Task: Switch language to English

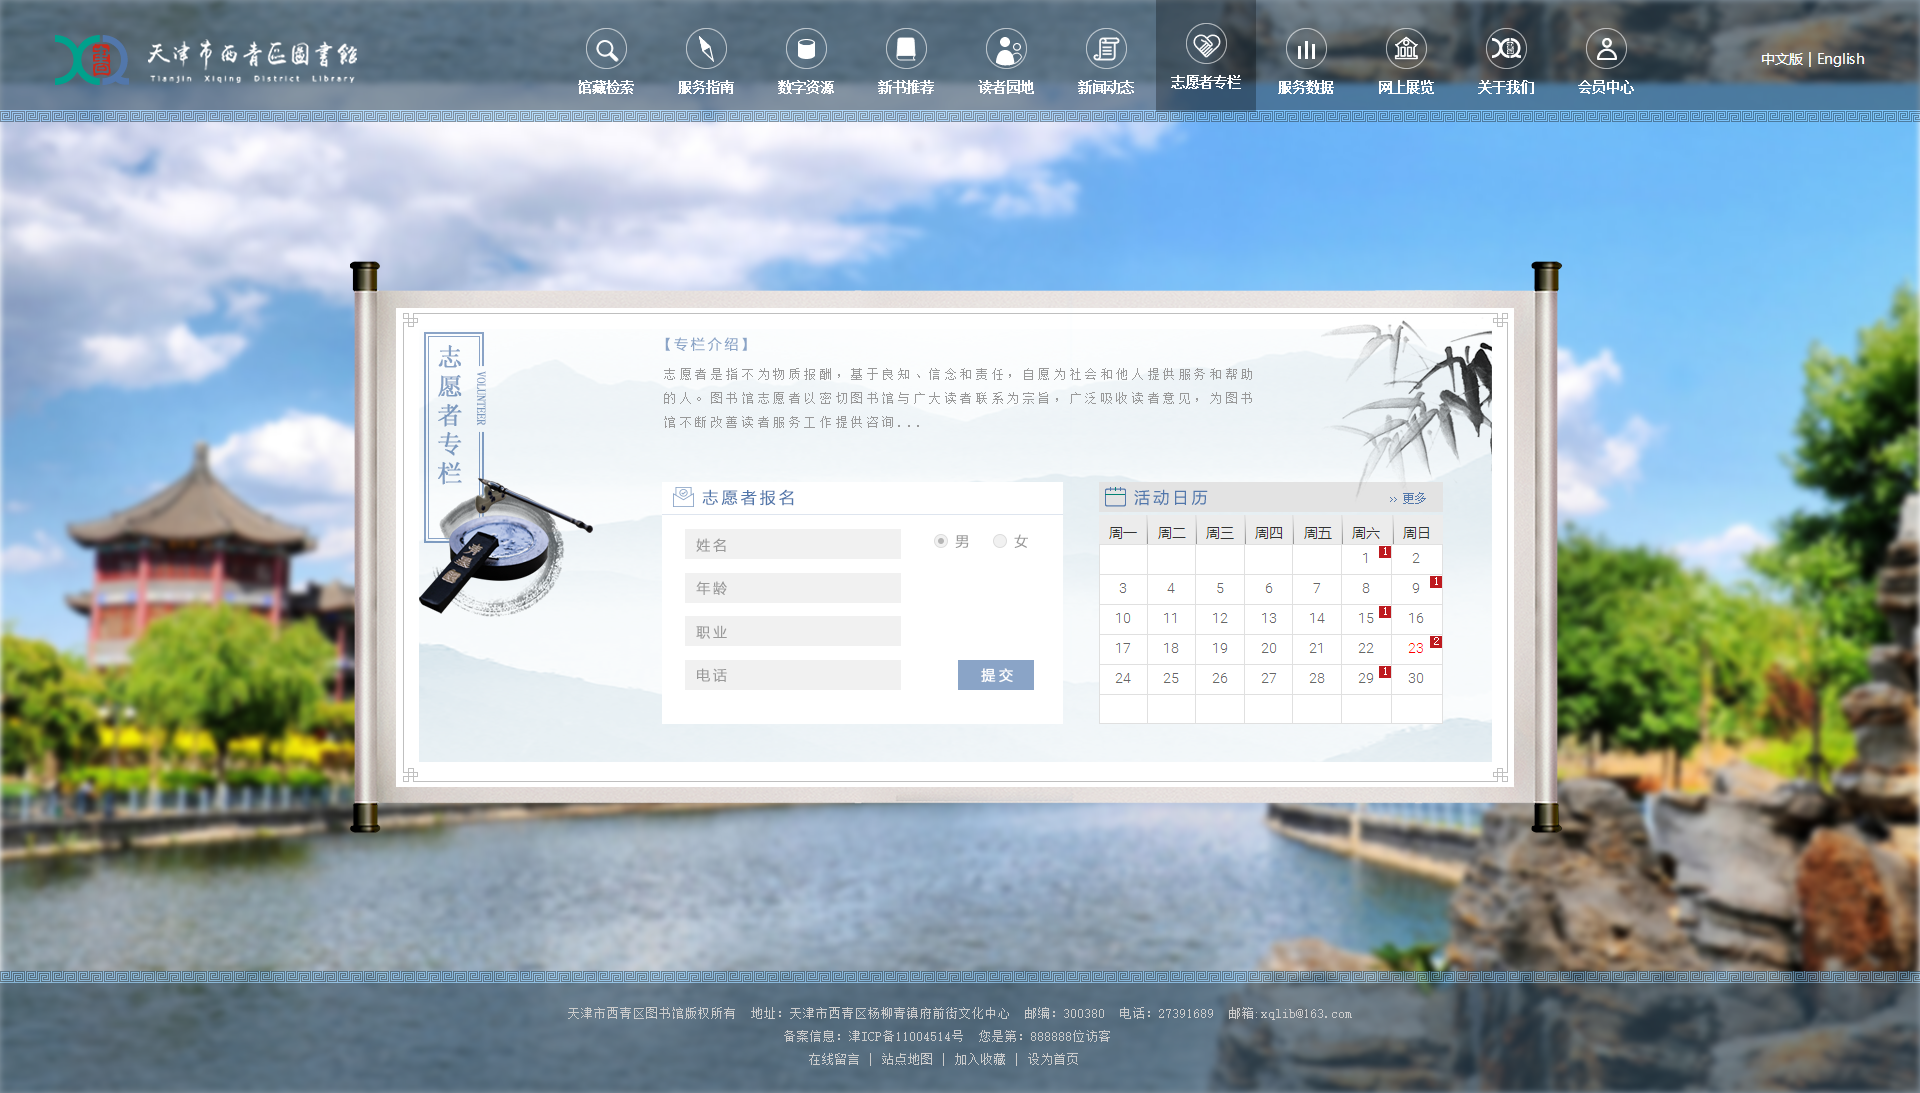Action: (1840, 59)
